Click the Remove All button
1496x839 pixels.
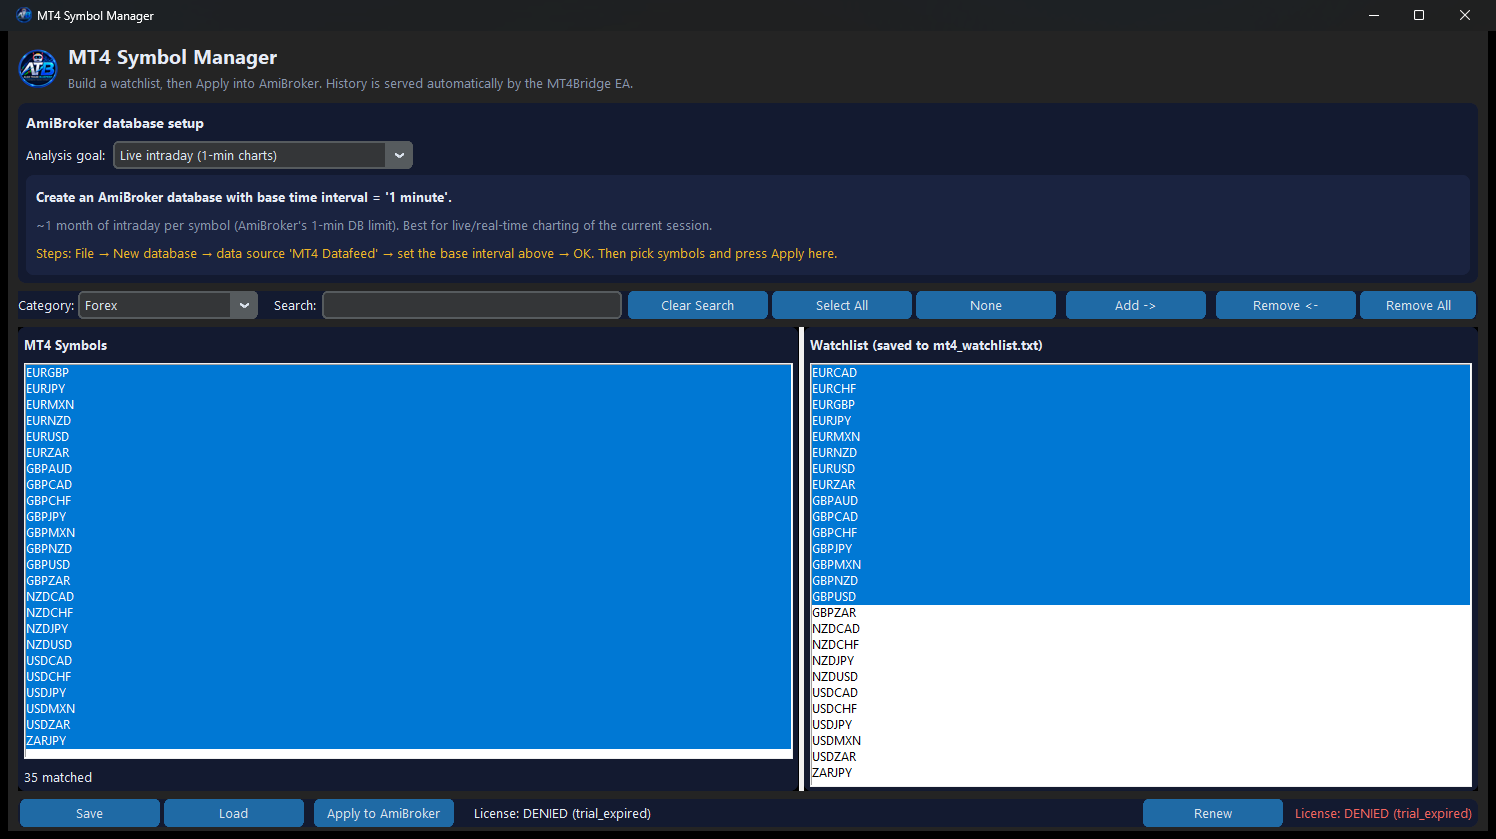(x=1418, y=305)
